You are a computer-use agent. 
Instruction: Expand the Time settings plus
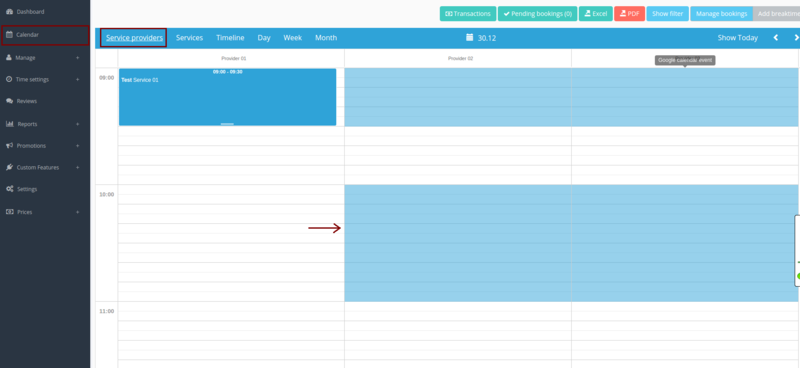[x=78, y=80]
